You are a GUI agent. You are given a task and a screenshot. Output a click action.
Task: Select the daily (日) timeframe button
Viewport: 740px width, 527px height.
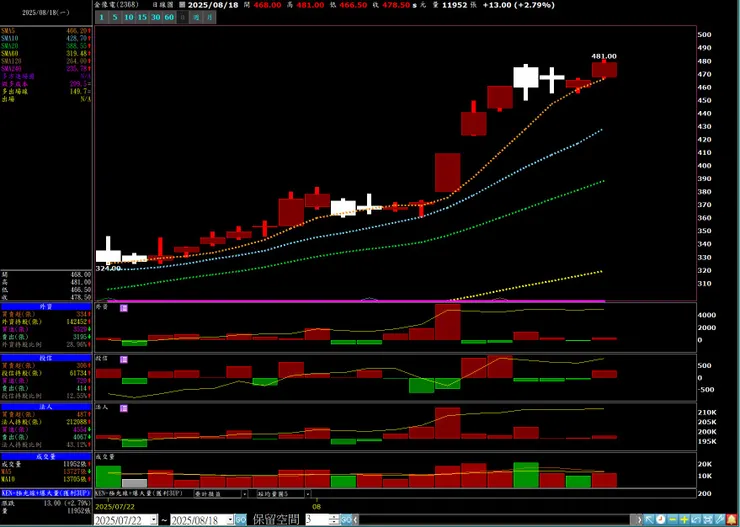183,17
